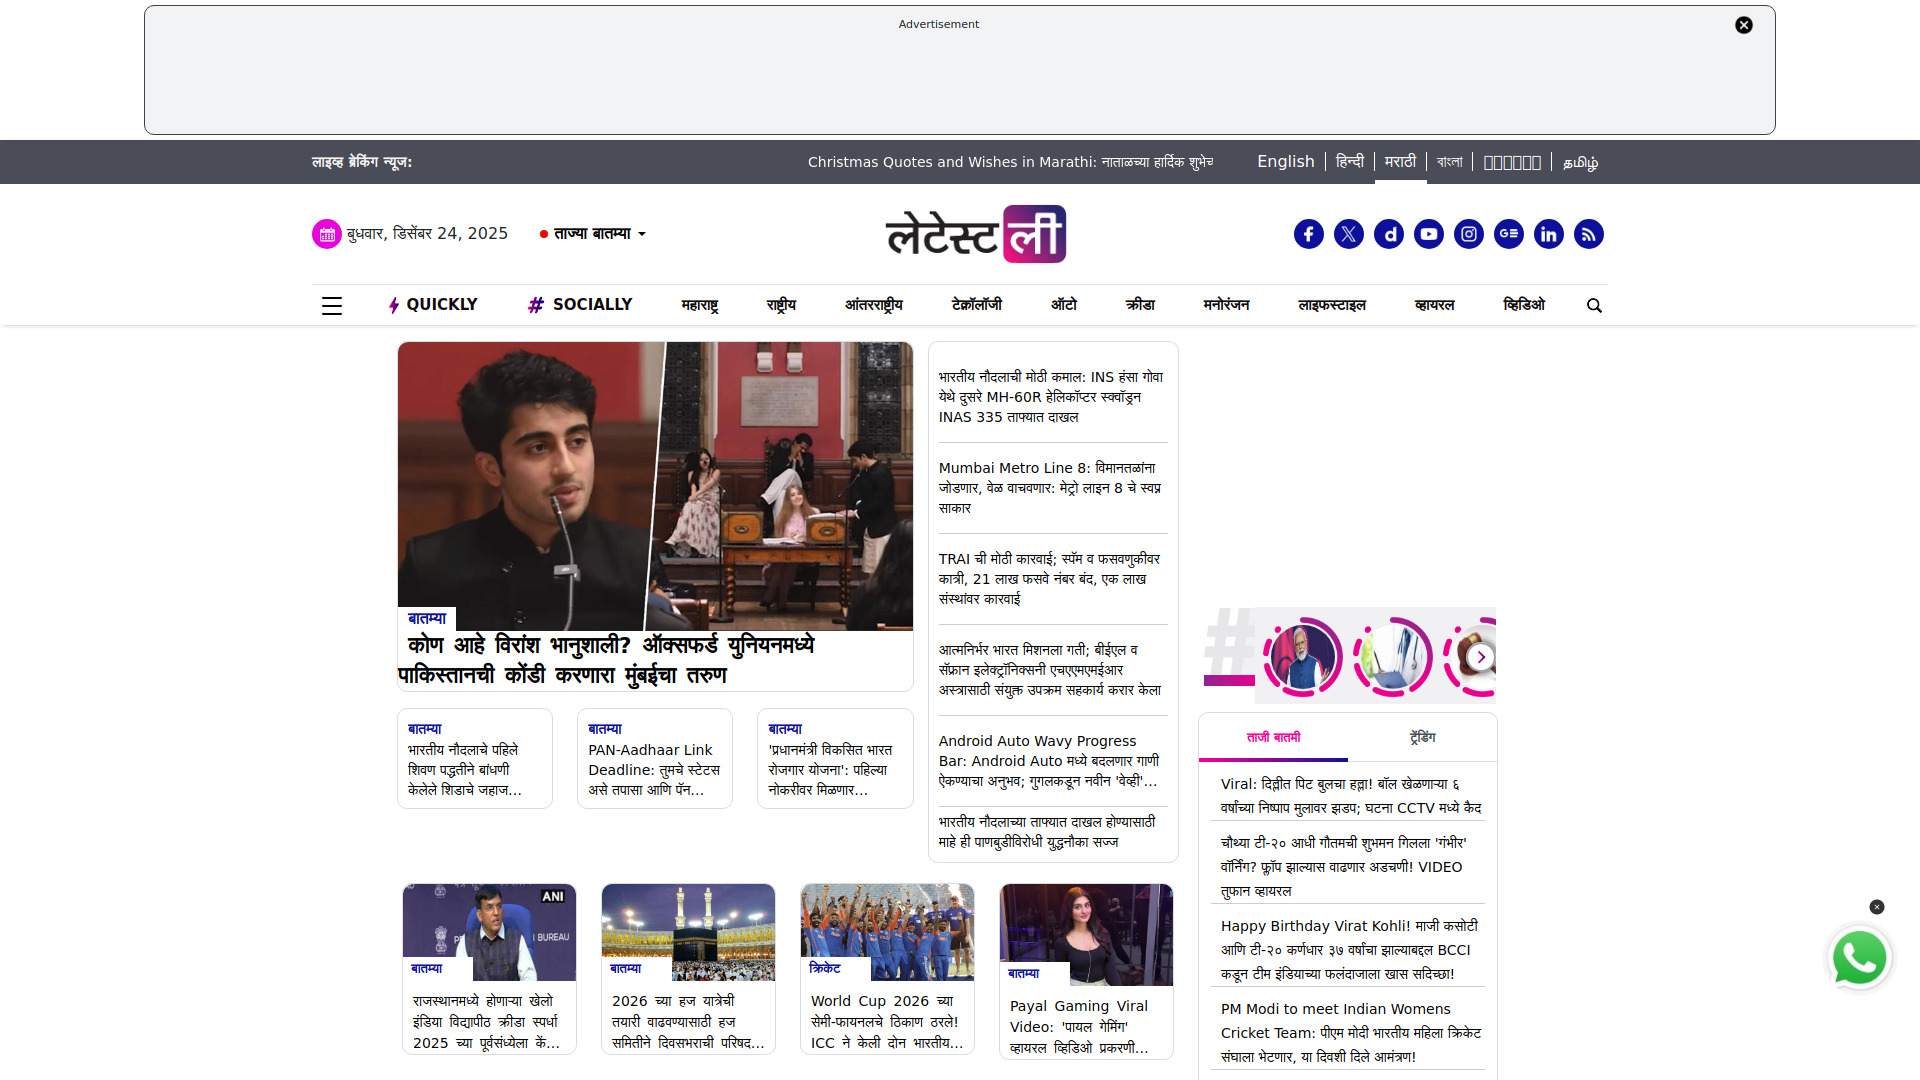
Task: Open the Facebook social icon
Action: tap(1308, 234)
